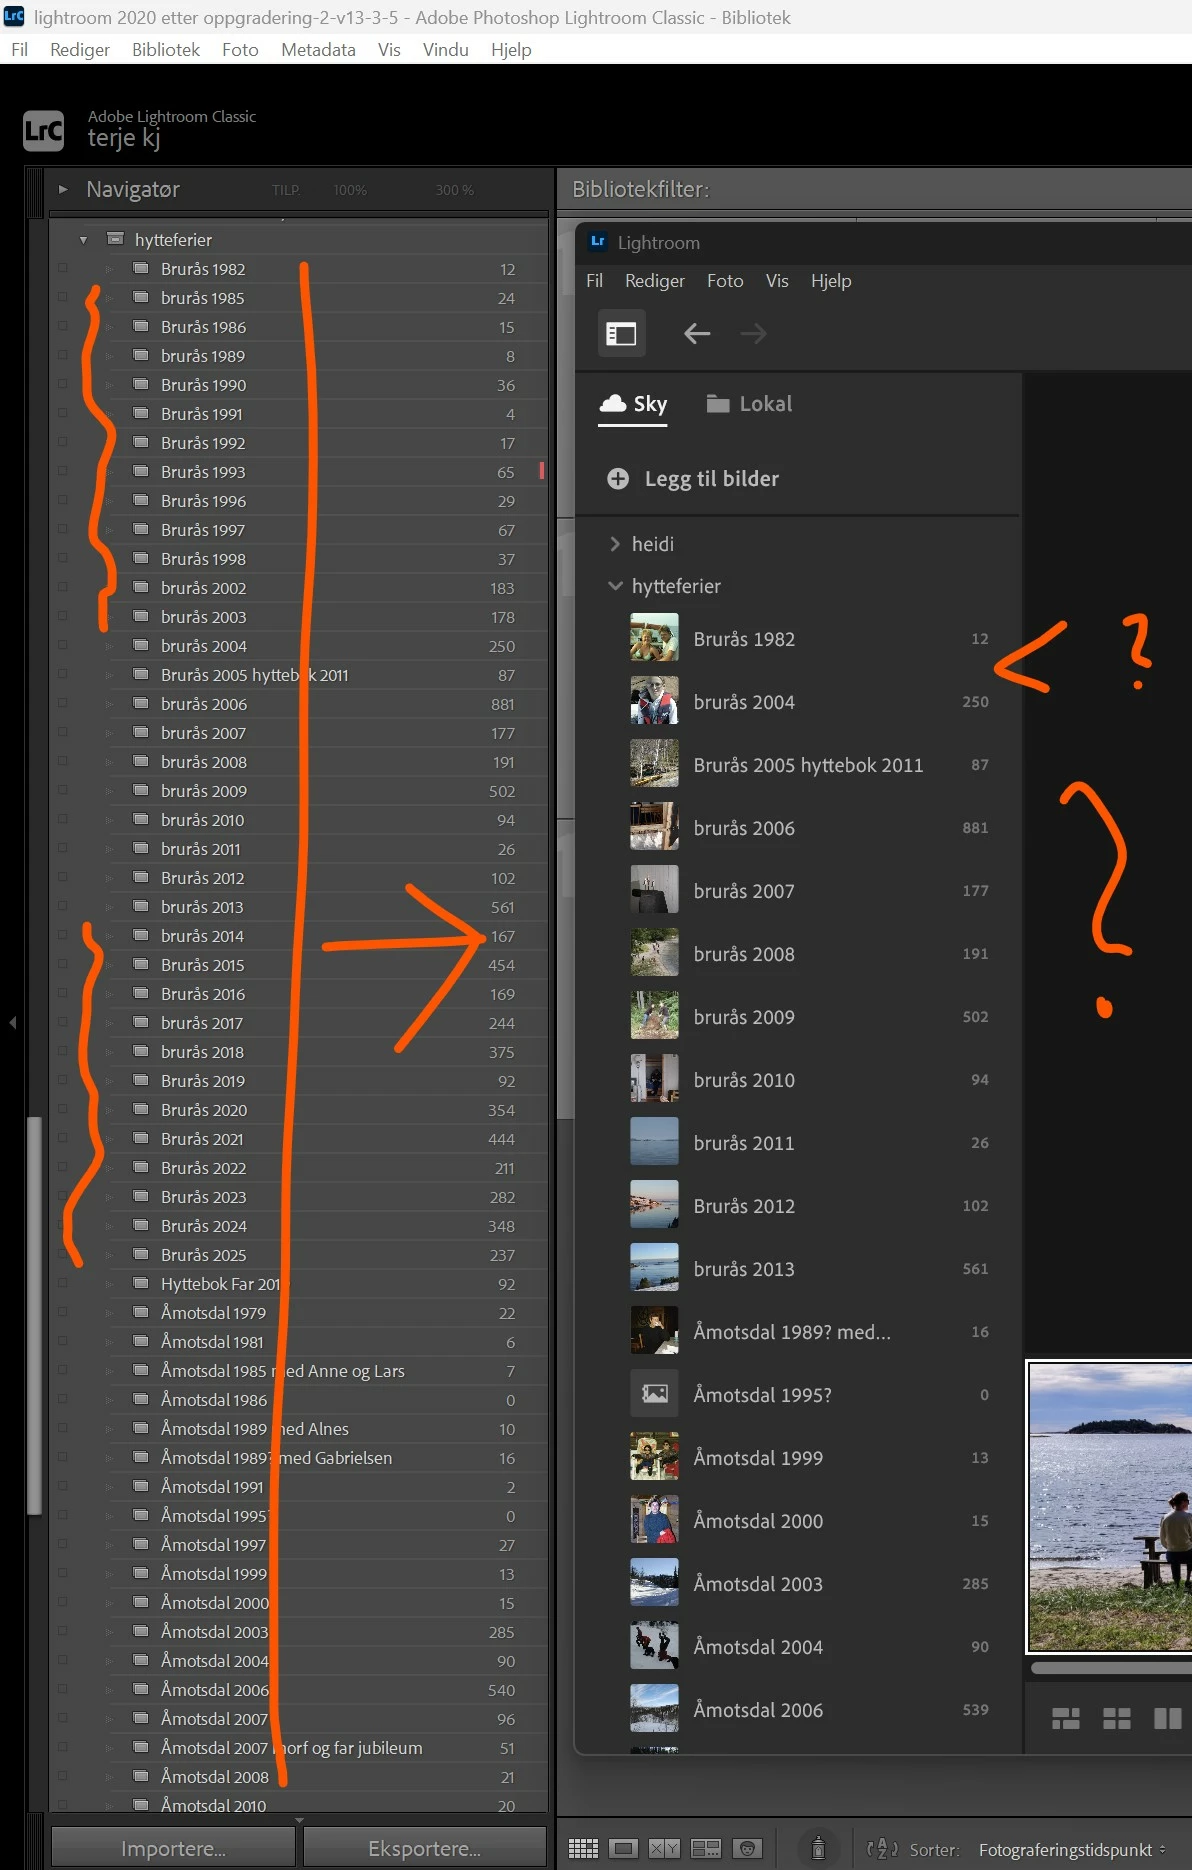The image size is (1192, 1870).
Task: Set Navigator zoom to 300 %
Action: (x=454, y=190)
